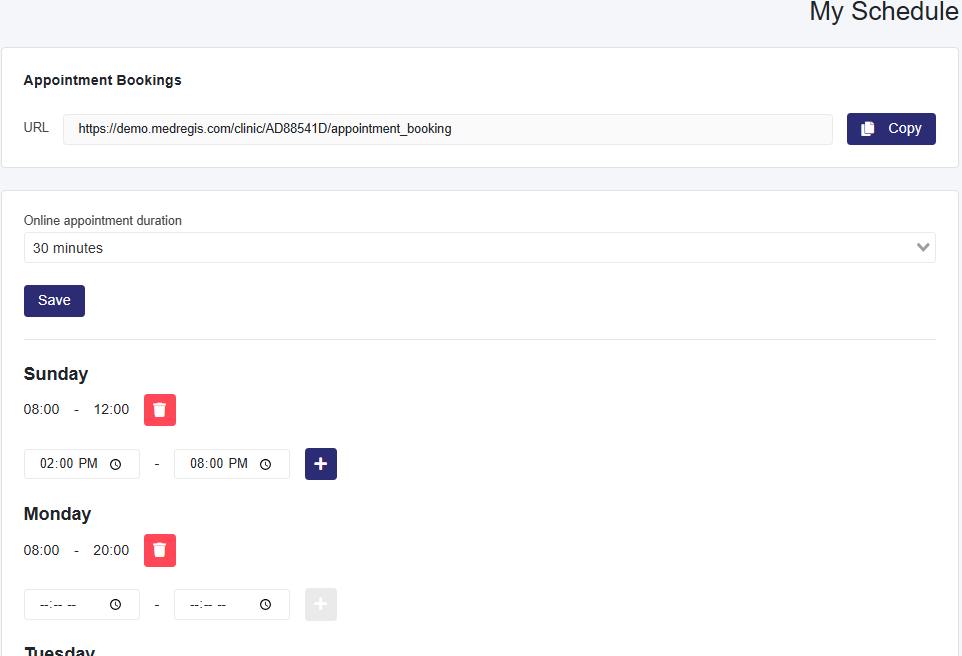Select the PM segment in Sunday's end time
The height and width of the screenshot is (656, 962).
tap(238, 464)
